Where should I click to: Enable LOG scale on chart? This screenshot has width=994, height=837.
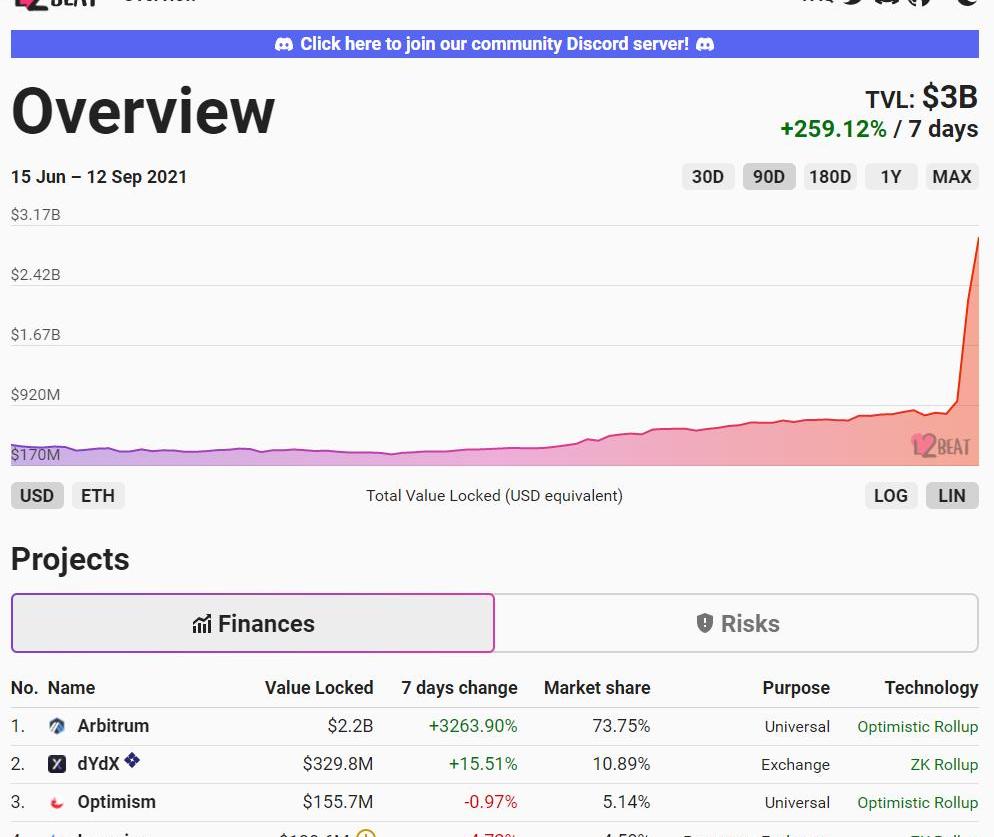[891, 495]
